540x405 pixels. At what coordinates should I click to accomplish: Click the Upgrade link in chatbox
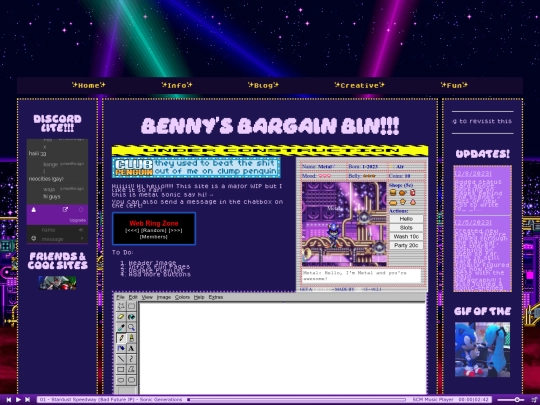pos(77,220)
